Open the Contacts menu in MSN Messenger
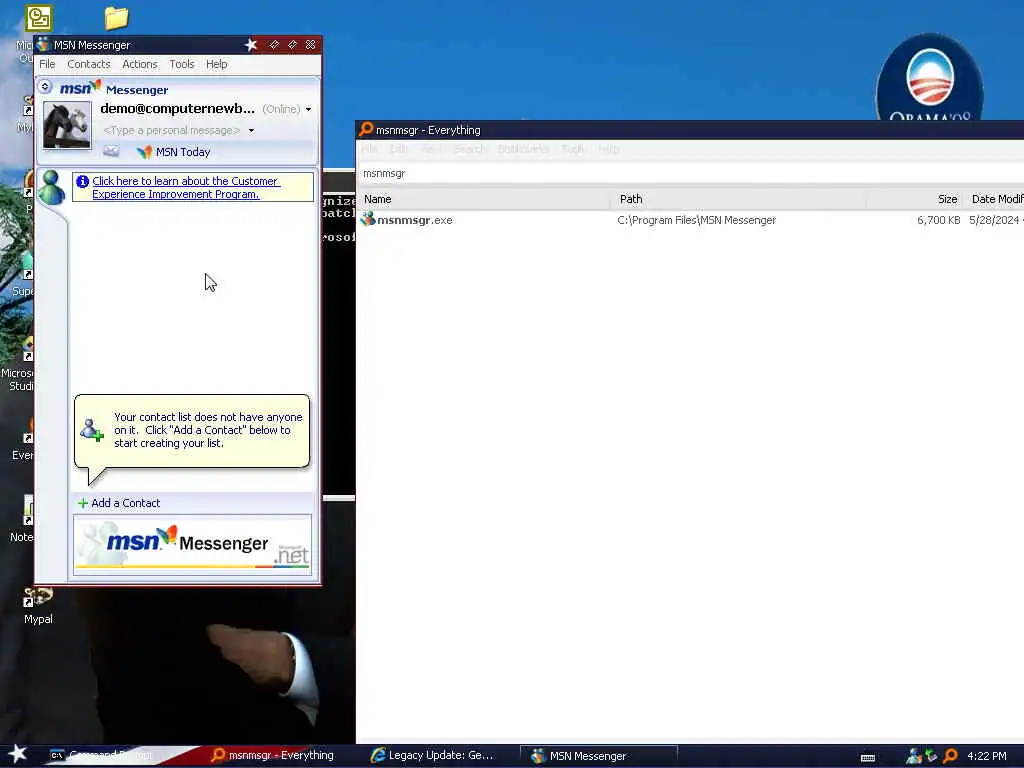Viewport: 1024px width, 768px height. pyautogui.click(x=88, y=64)
